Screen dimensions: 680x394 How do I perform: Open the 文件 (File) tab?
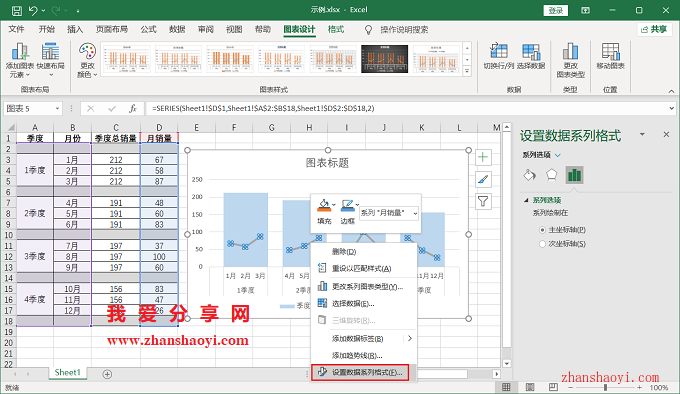coord(16,29)
